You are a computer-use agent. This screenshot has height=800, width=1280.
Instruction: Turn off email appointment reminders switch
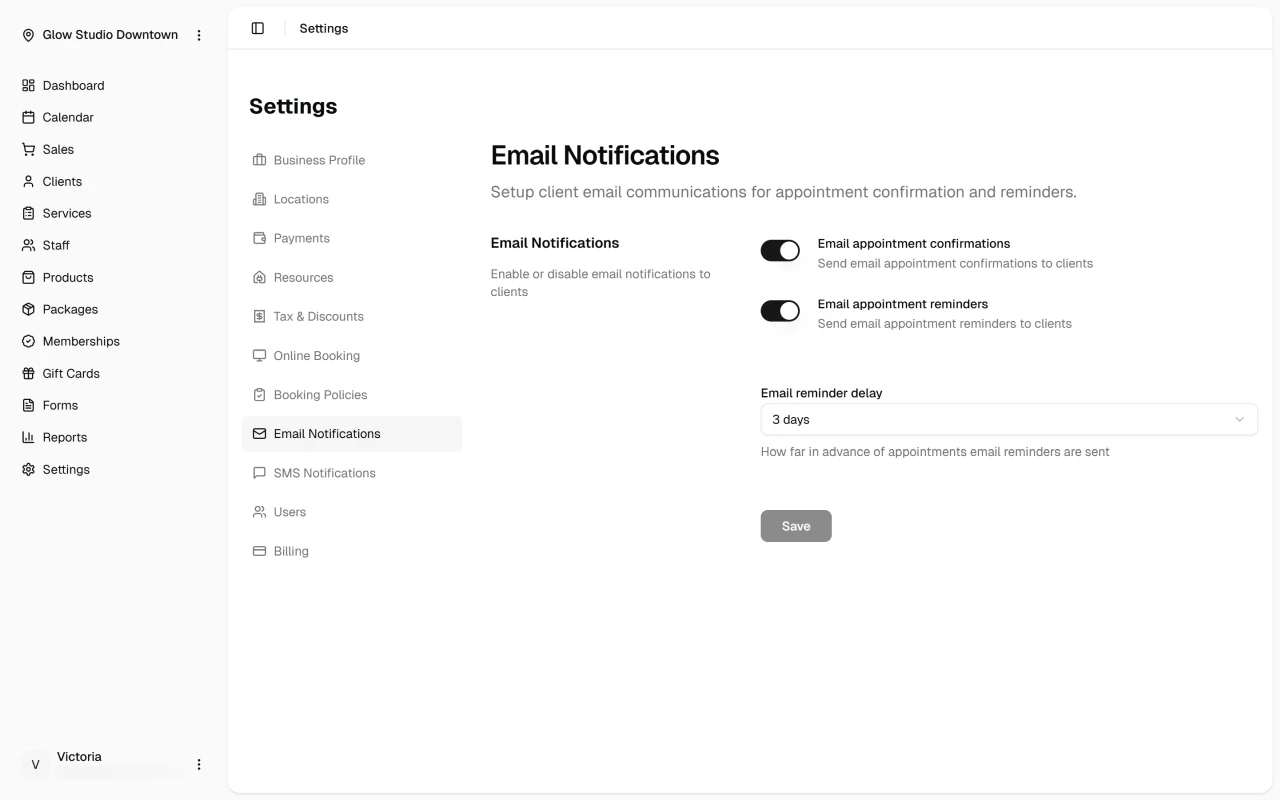(x=780, y=311)
